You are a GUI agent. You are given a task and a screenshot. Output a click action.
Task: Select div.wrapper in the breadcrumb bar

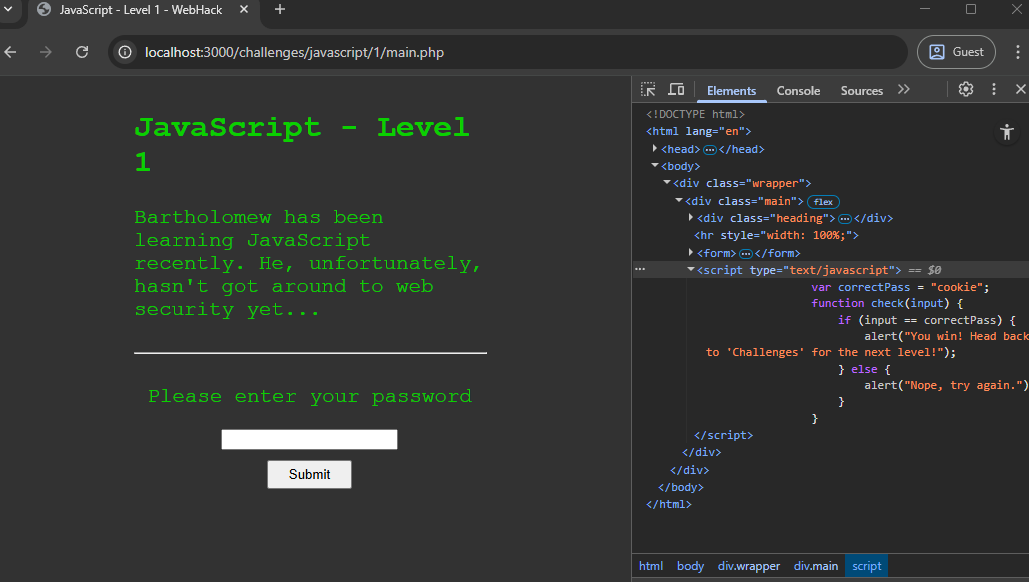(x=748, y=566)
